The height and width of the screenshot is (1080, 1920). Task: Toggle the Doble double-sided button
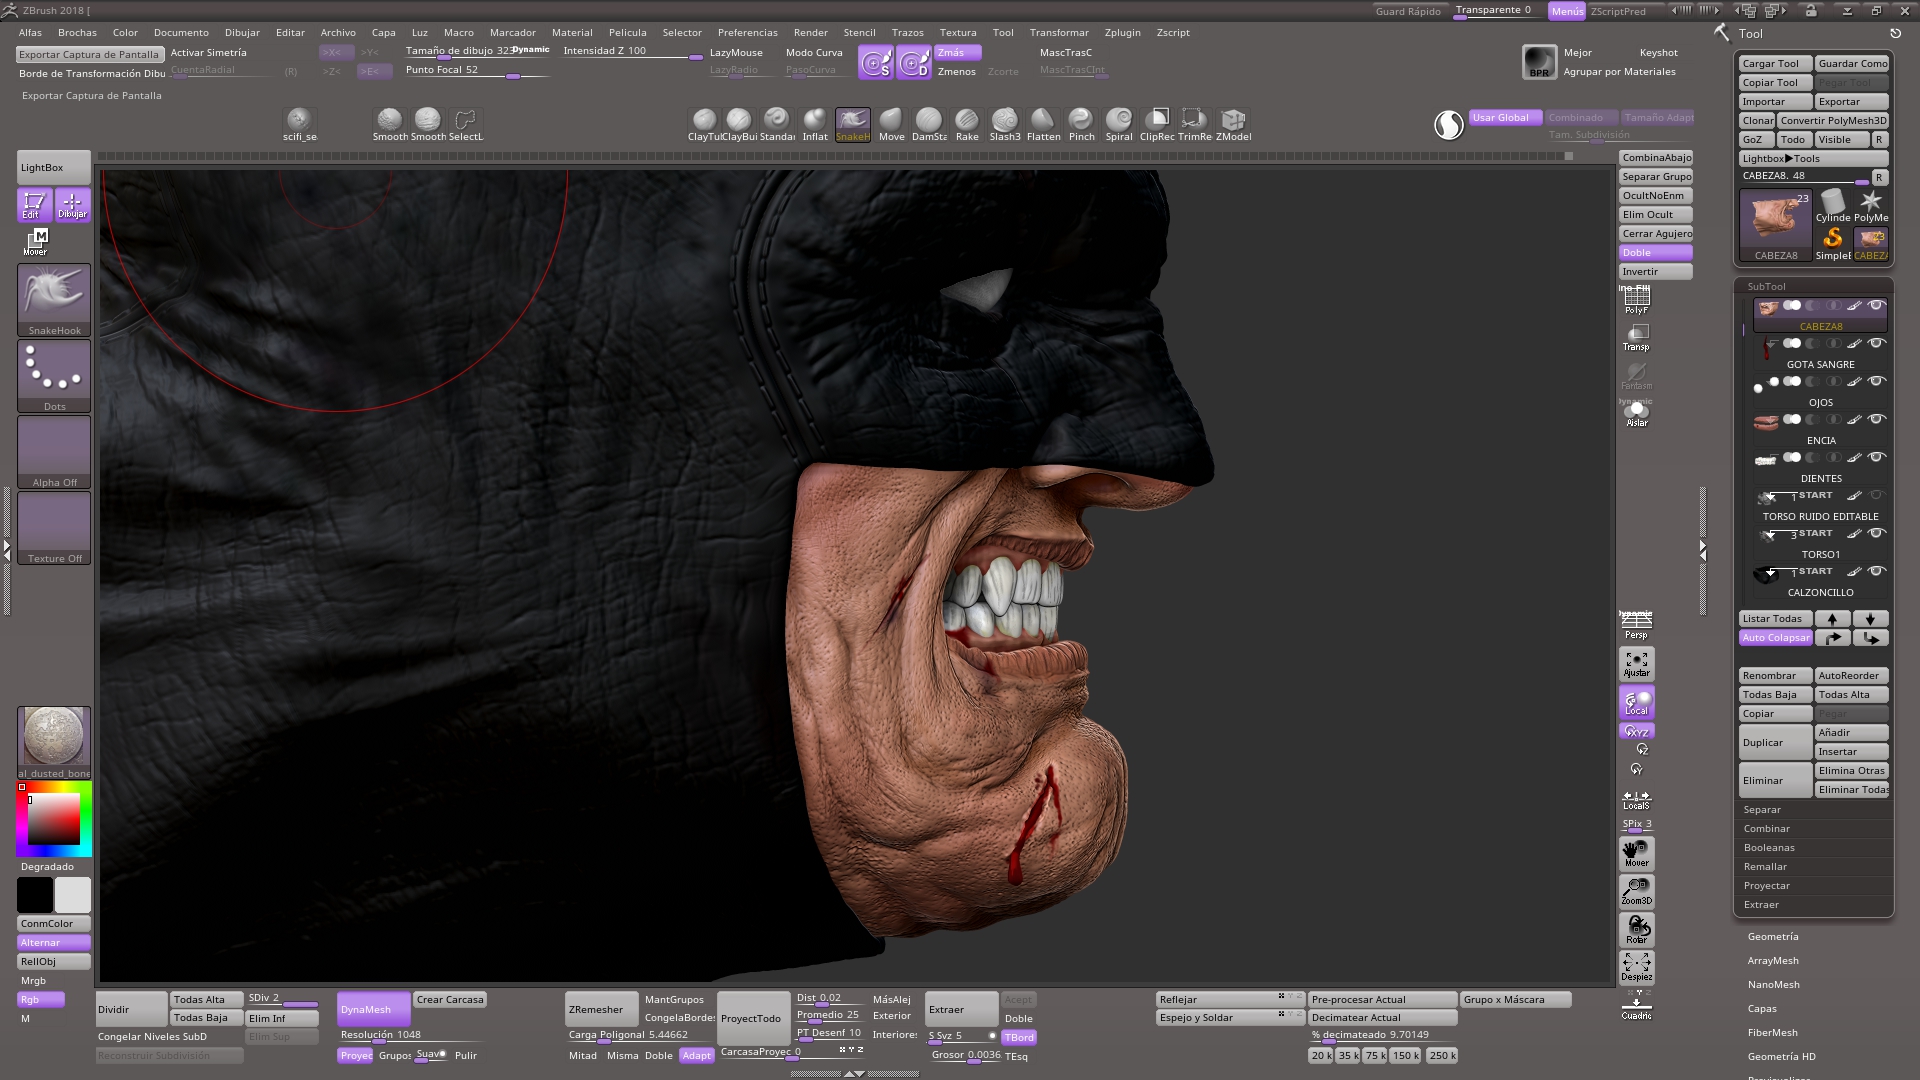[x=1655, y=253]
